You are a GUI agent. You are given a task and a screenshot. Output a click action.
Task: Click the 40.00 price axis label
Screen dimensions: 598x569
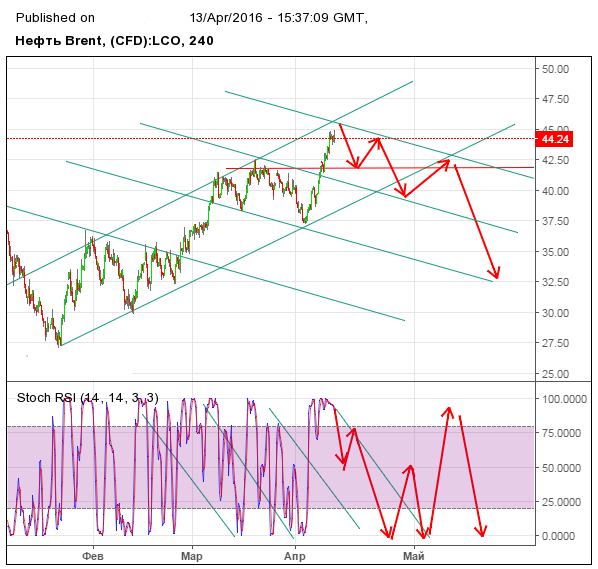coord(555,191)
